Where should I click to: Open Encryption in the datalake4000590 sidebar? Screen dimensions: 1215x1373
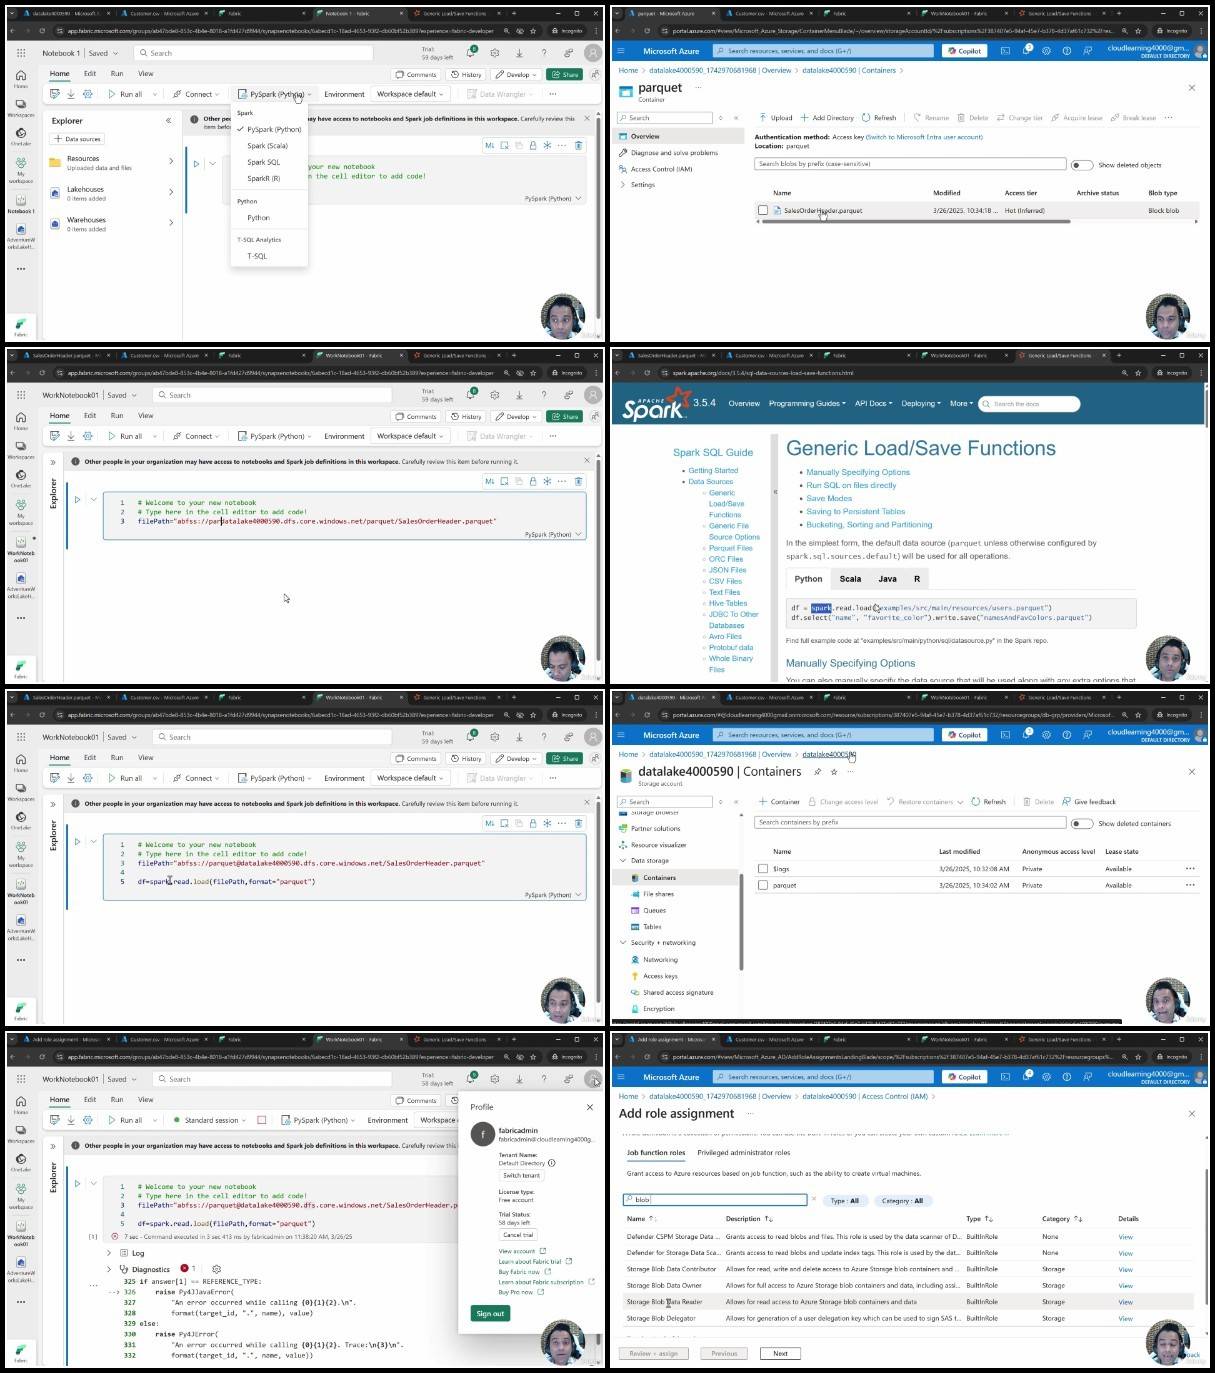658,1009
